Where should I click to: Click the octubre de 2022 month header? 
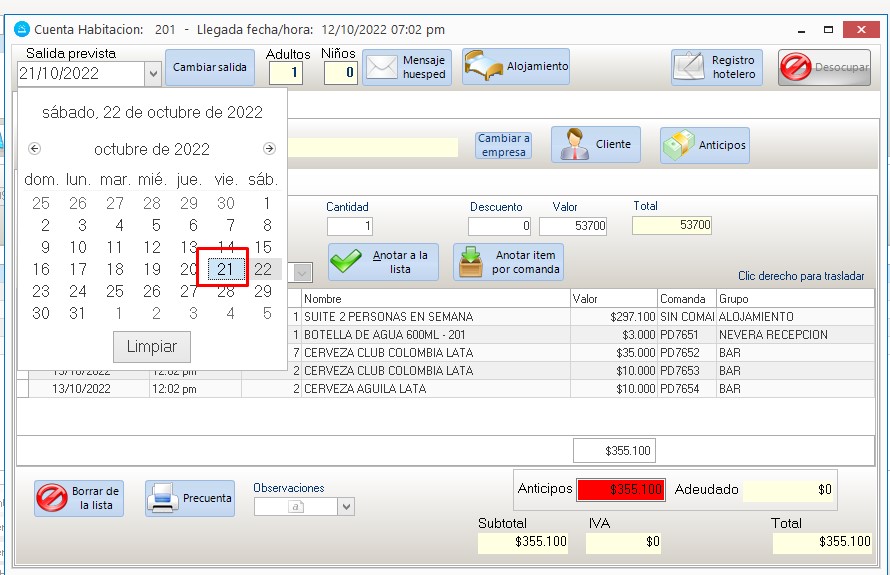click(152, 149)
